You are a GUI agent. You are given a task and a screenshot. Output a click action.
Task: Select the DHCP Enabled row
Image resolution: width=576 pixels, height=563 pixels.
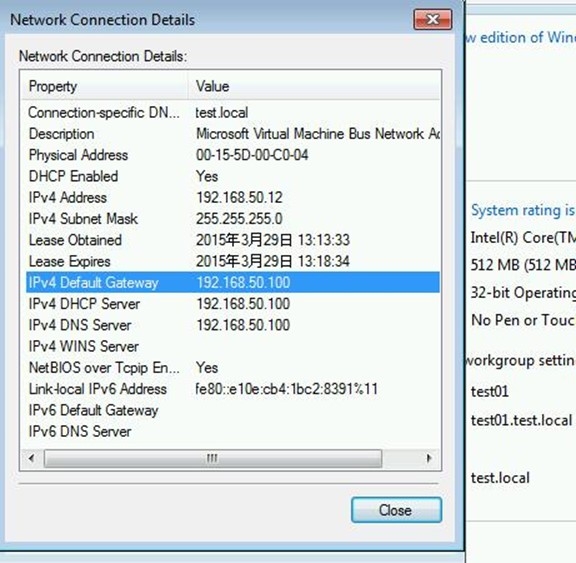point(233,176)
